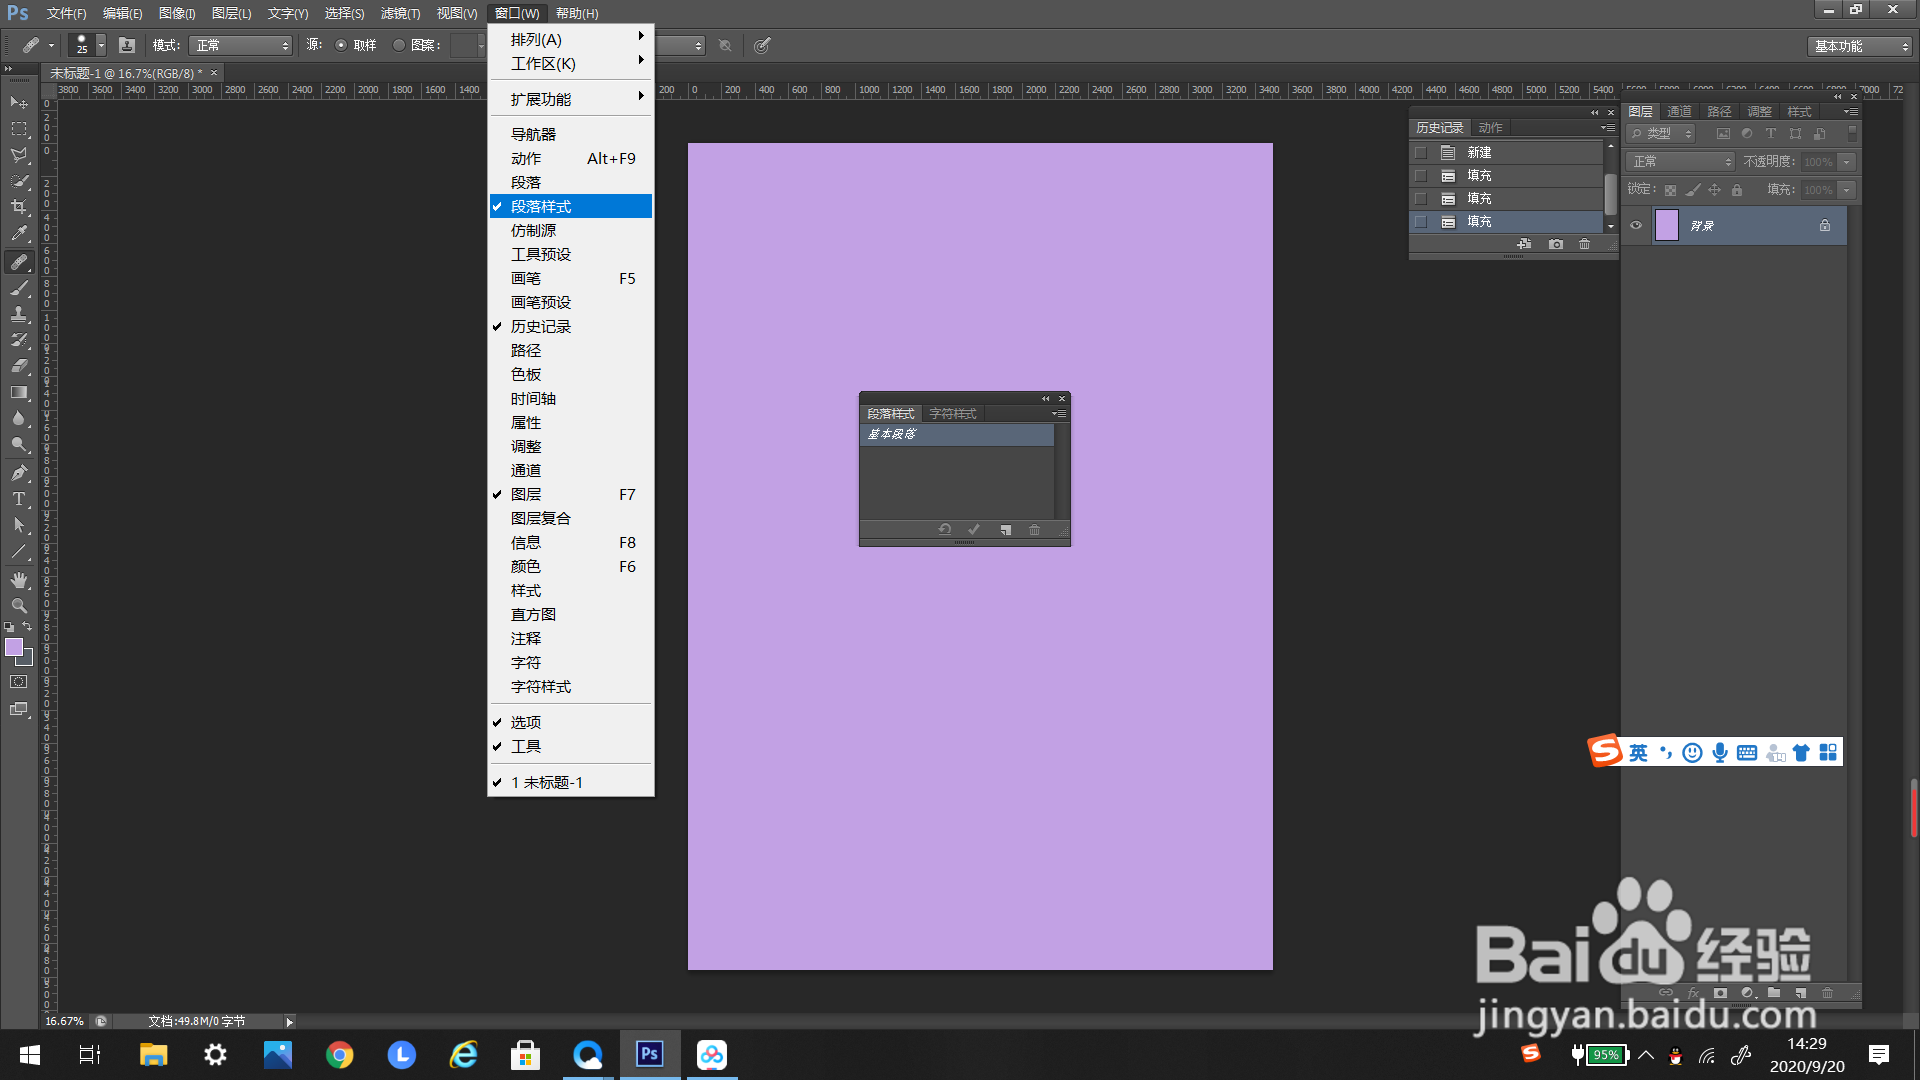
Task: Select the 取样 source radio button
Action: tap(341, 45)
